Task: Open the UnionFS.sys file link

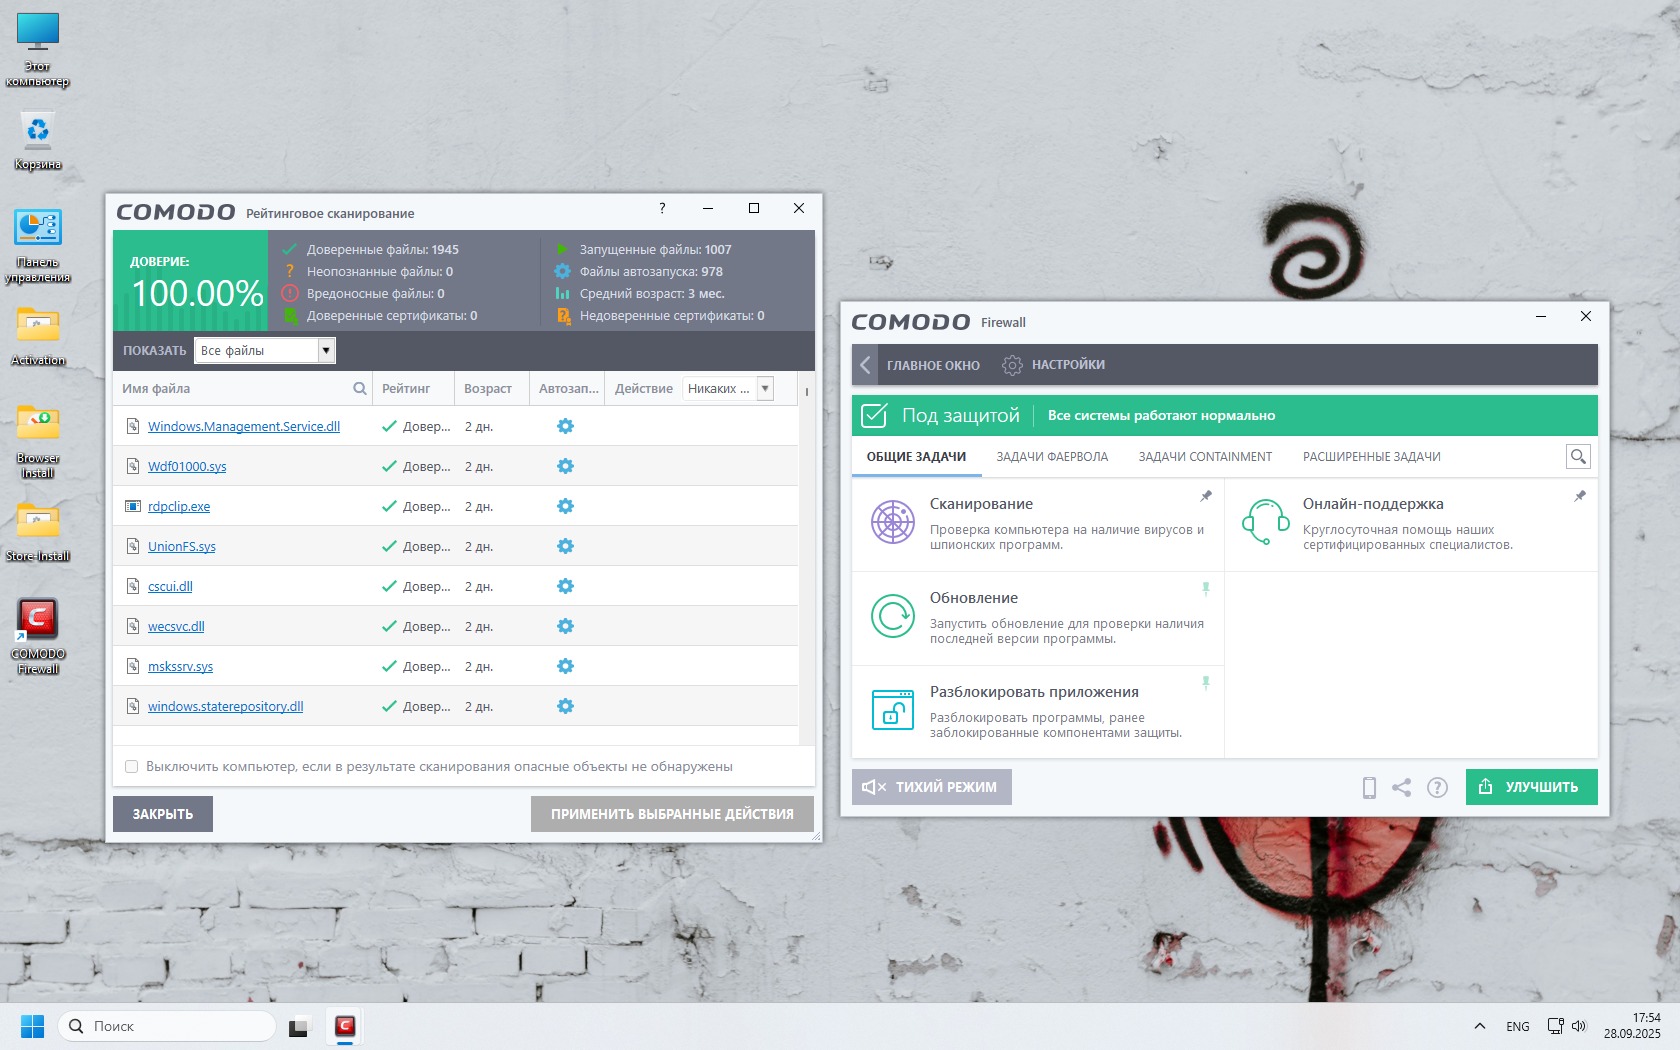Action: tap(182, 546)
